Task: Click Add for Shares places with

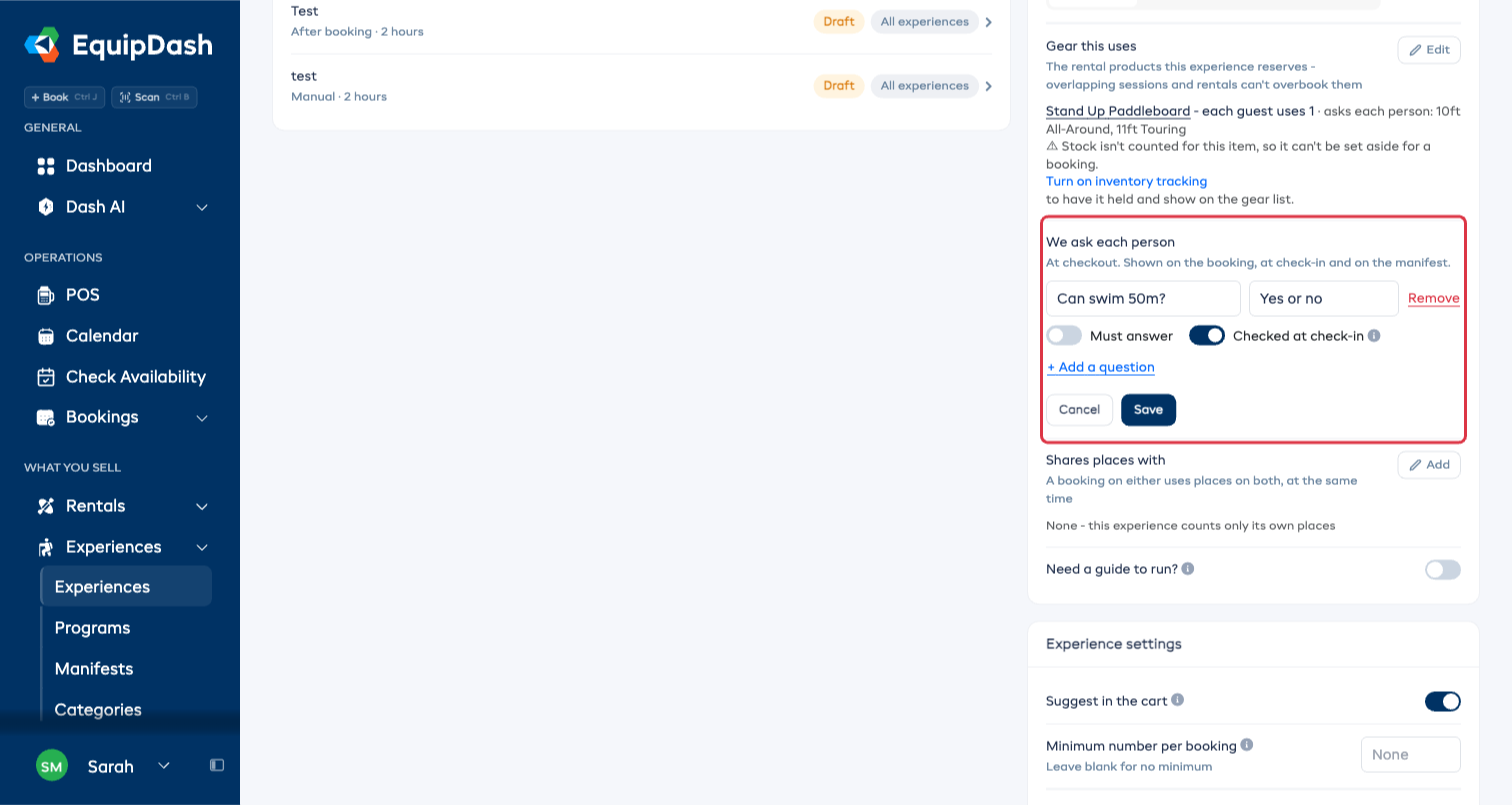Action: pyautogui.click(x=1429, y=465)
